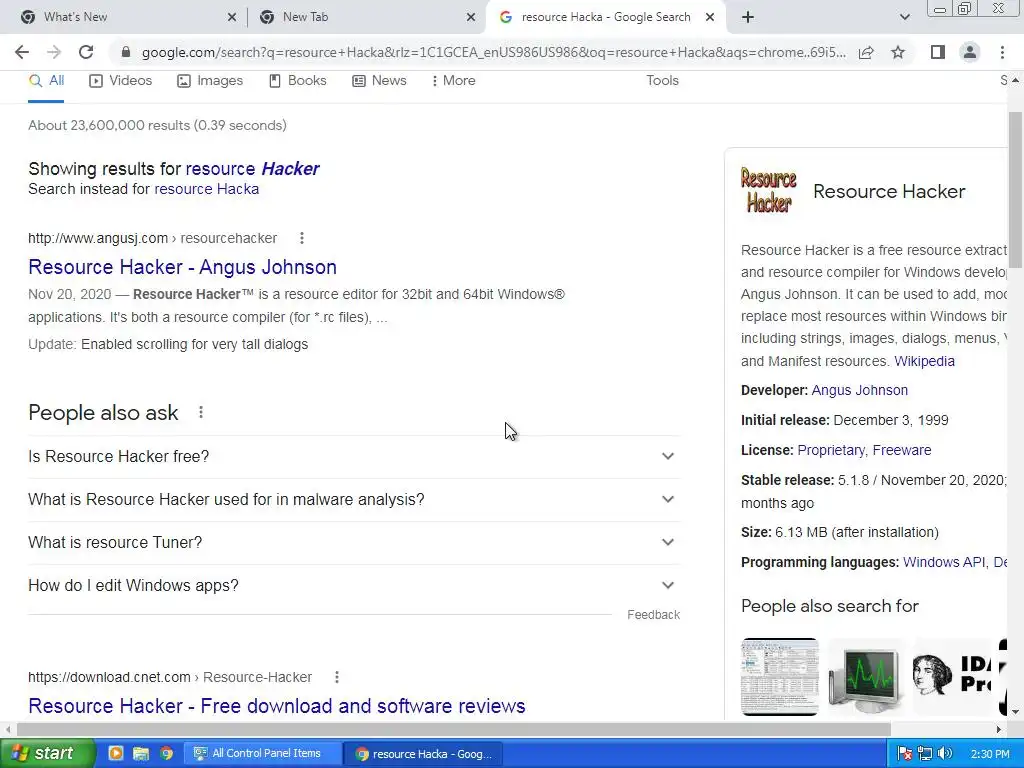Open options dots beside angusj.com result

[302, 238]
